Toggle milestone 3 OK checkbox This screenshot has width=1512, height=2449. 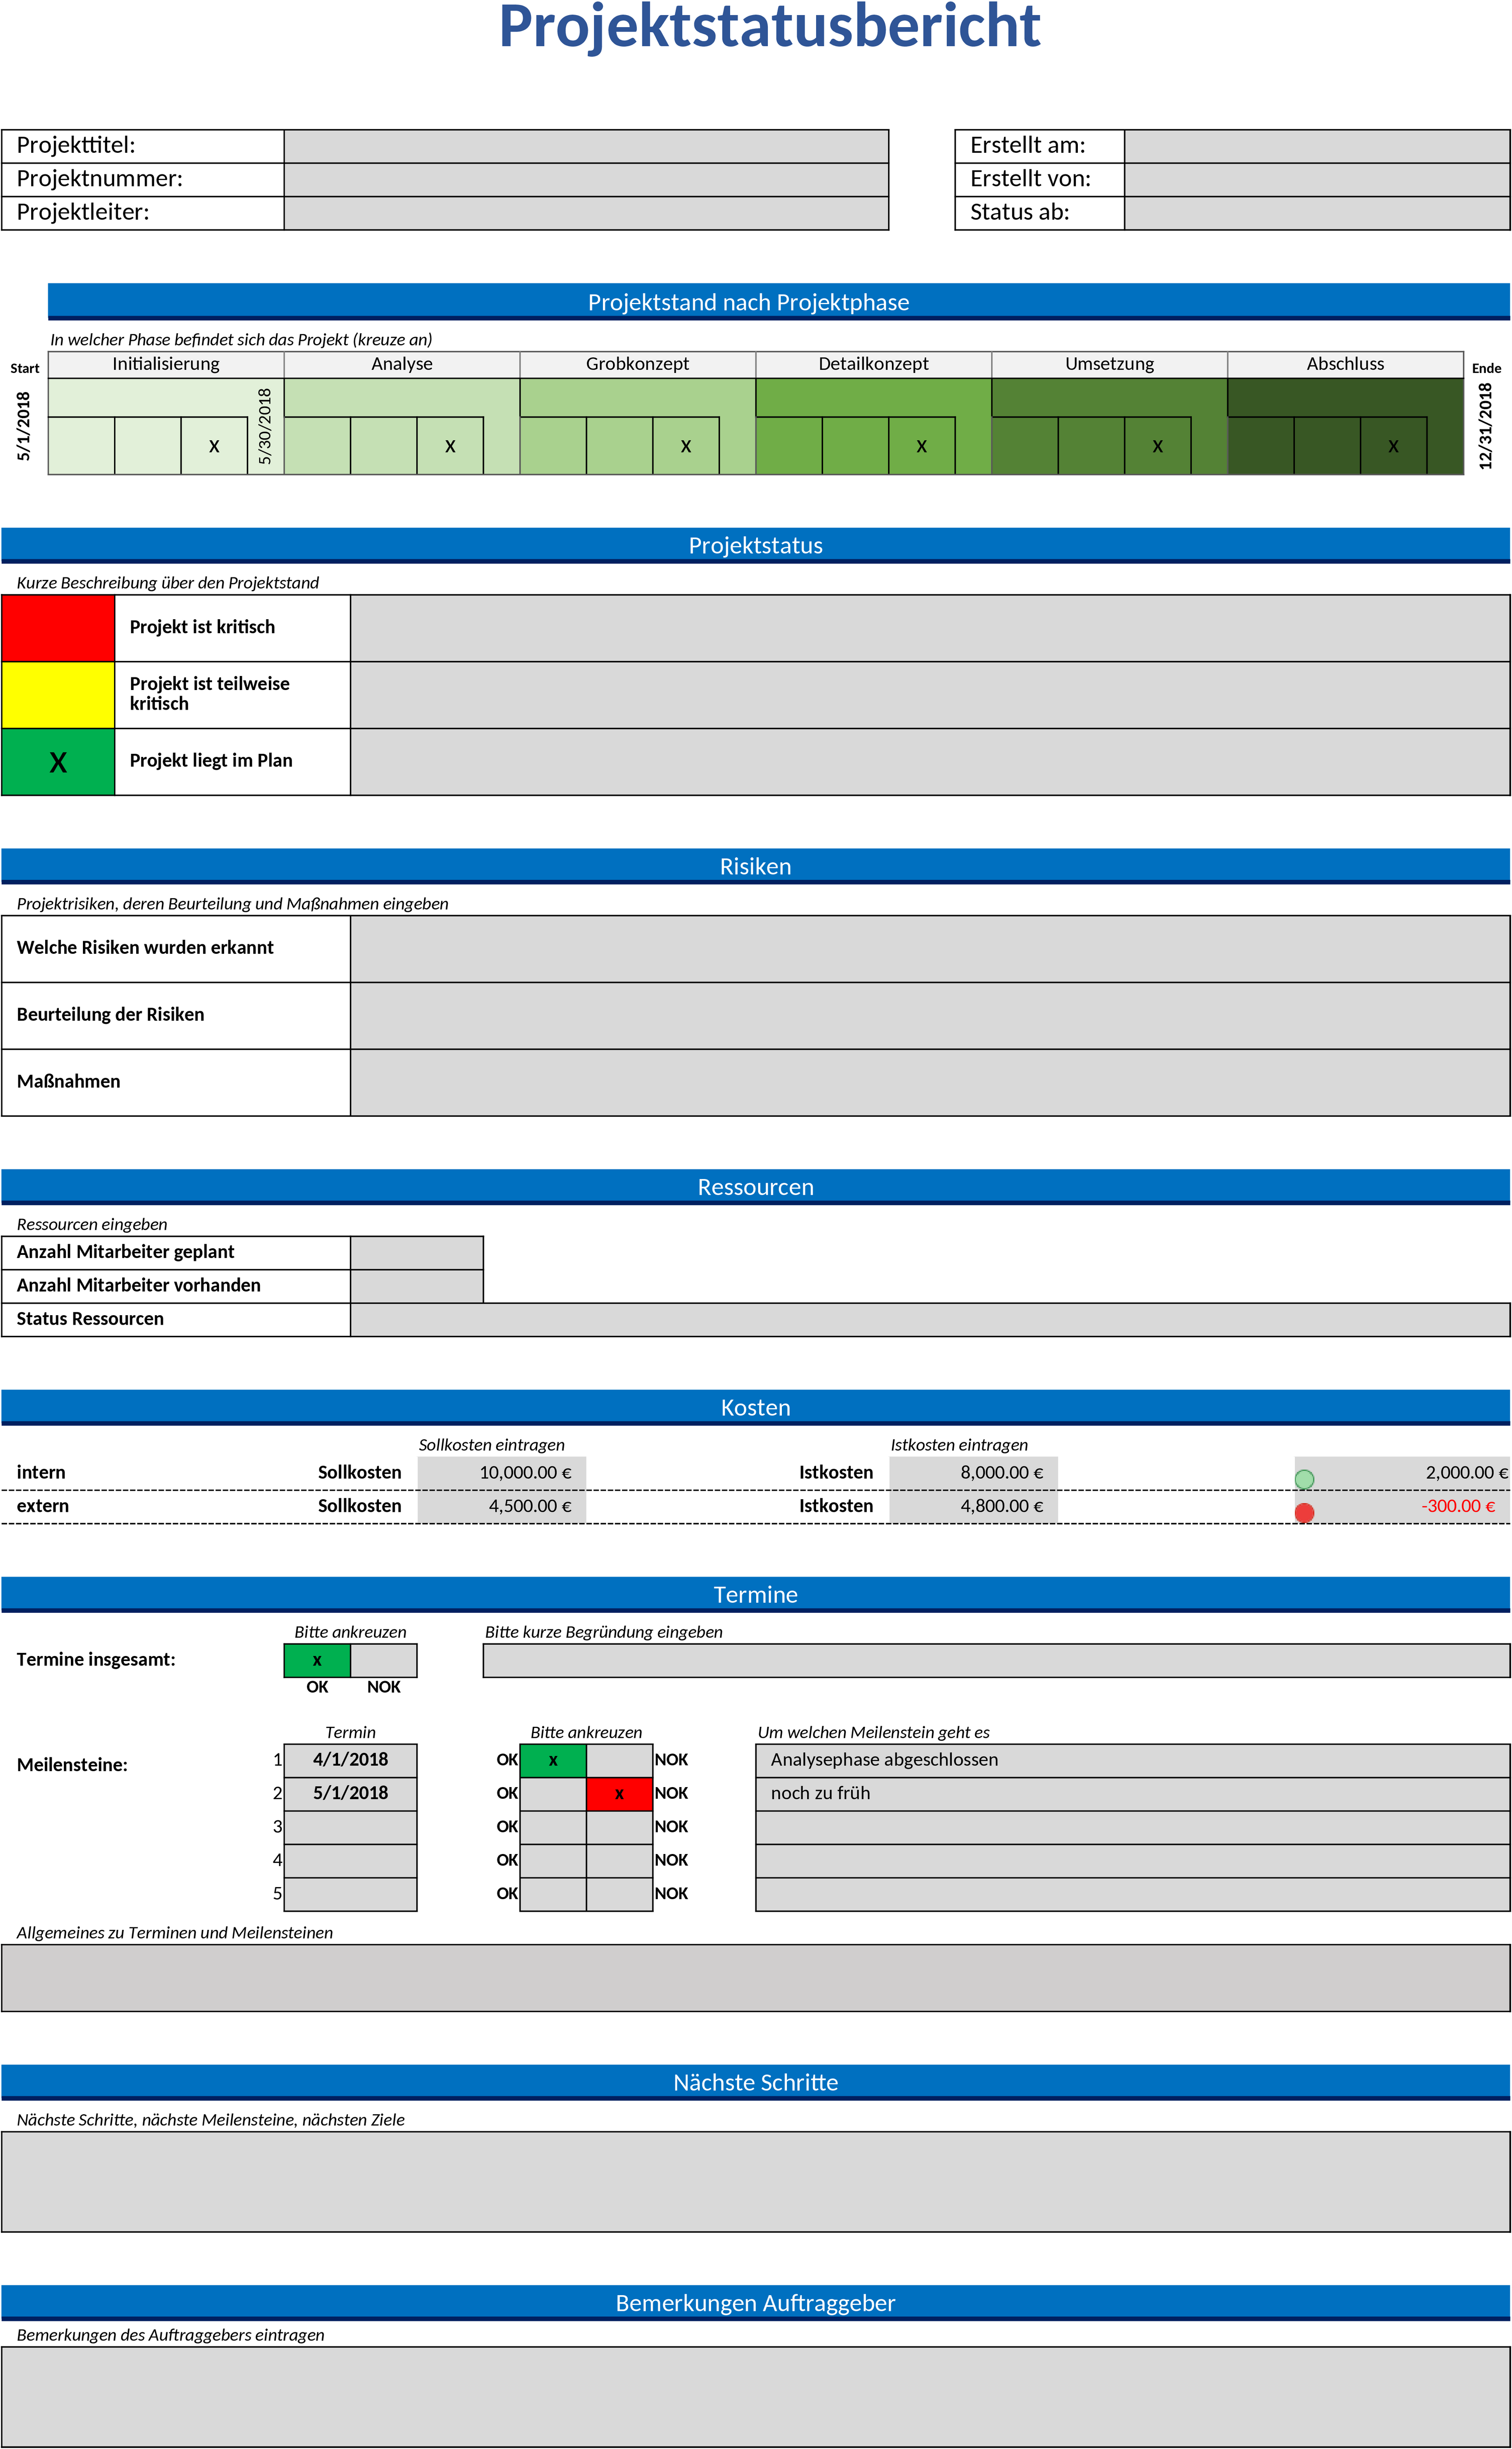click(x=553, y=1827)
